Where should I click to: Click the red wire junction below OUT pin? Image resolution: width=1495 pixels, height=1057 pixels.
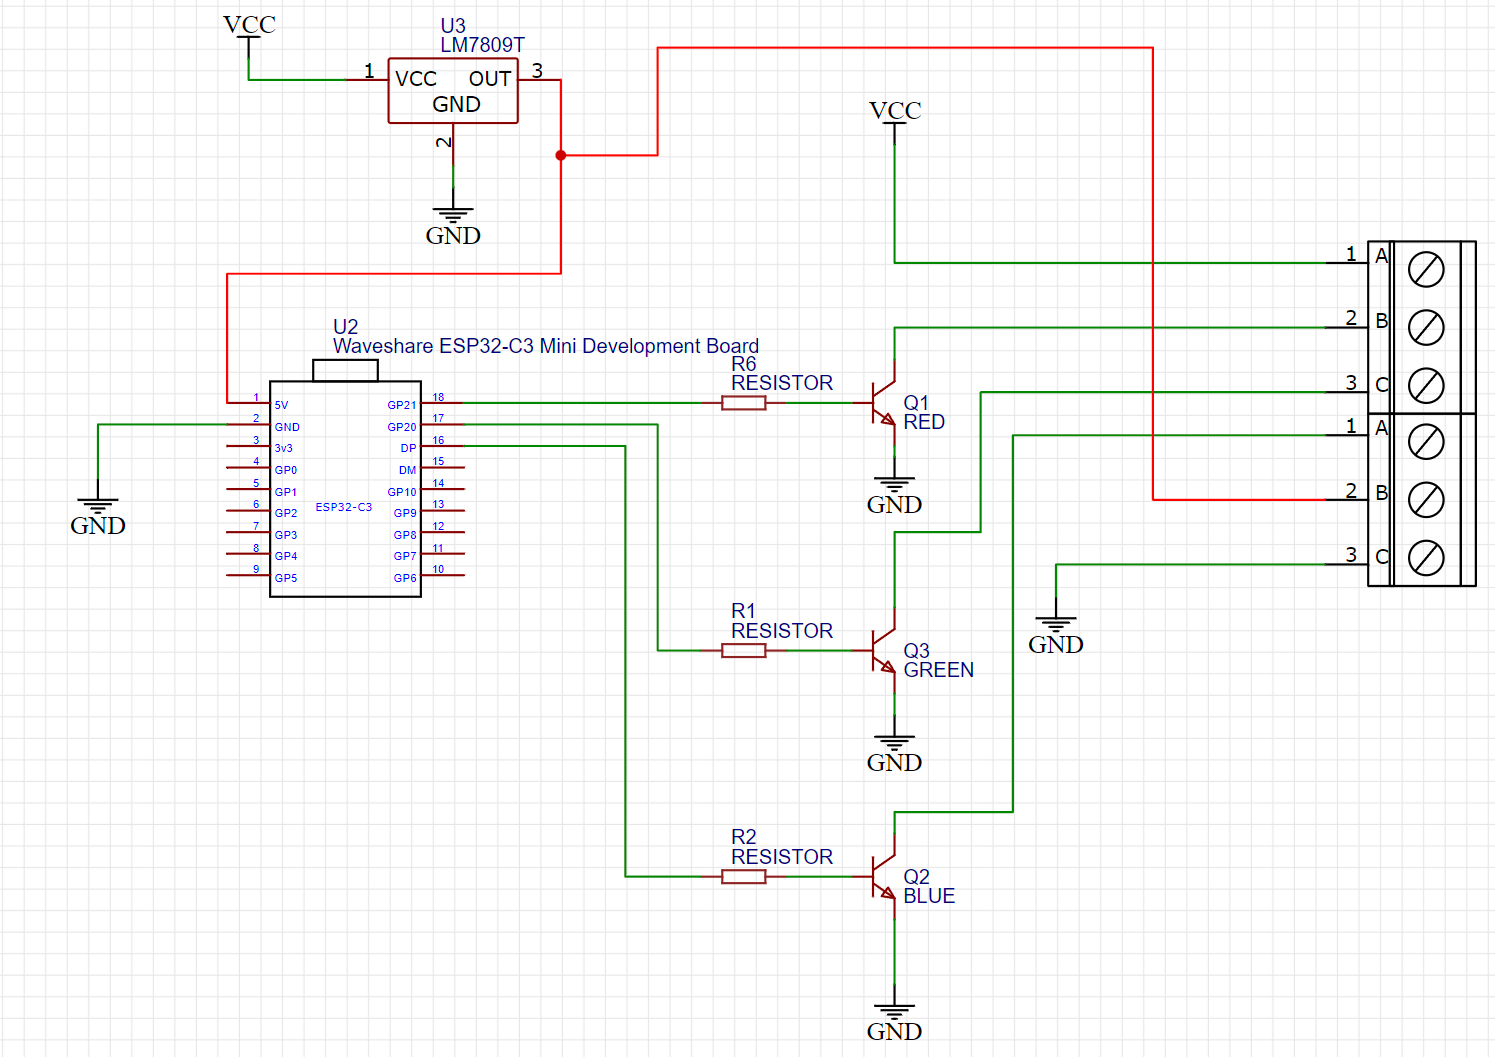coord(560,154)
